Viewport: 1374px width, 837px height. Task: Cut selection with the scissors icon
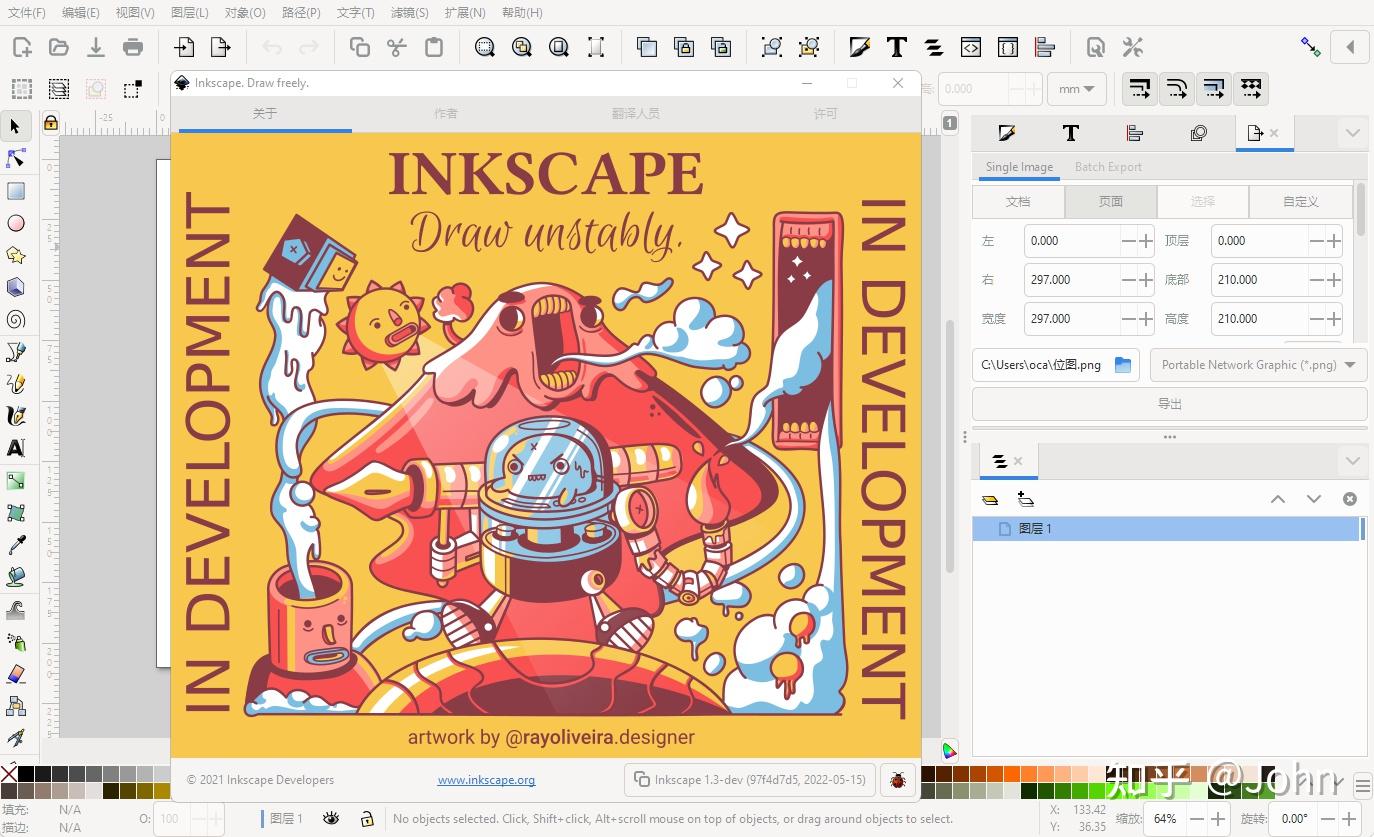(396, 47)
